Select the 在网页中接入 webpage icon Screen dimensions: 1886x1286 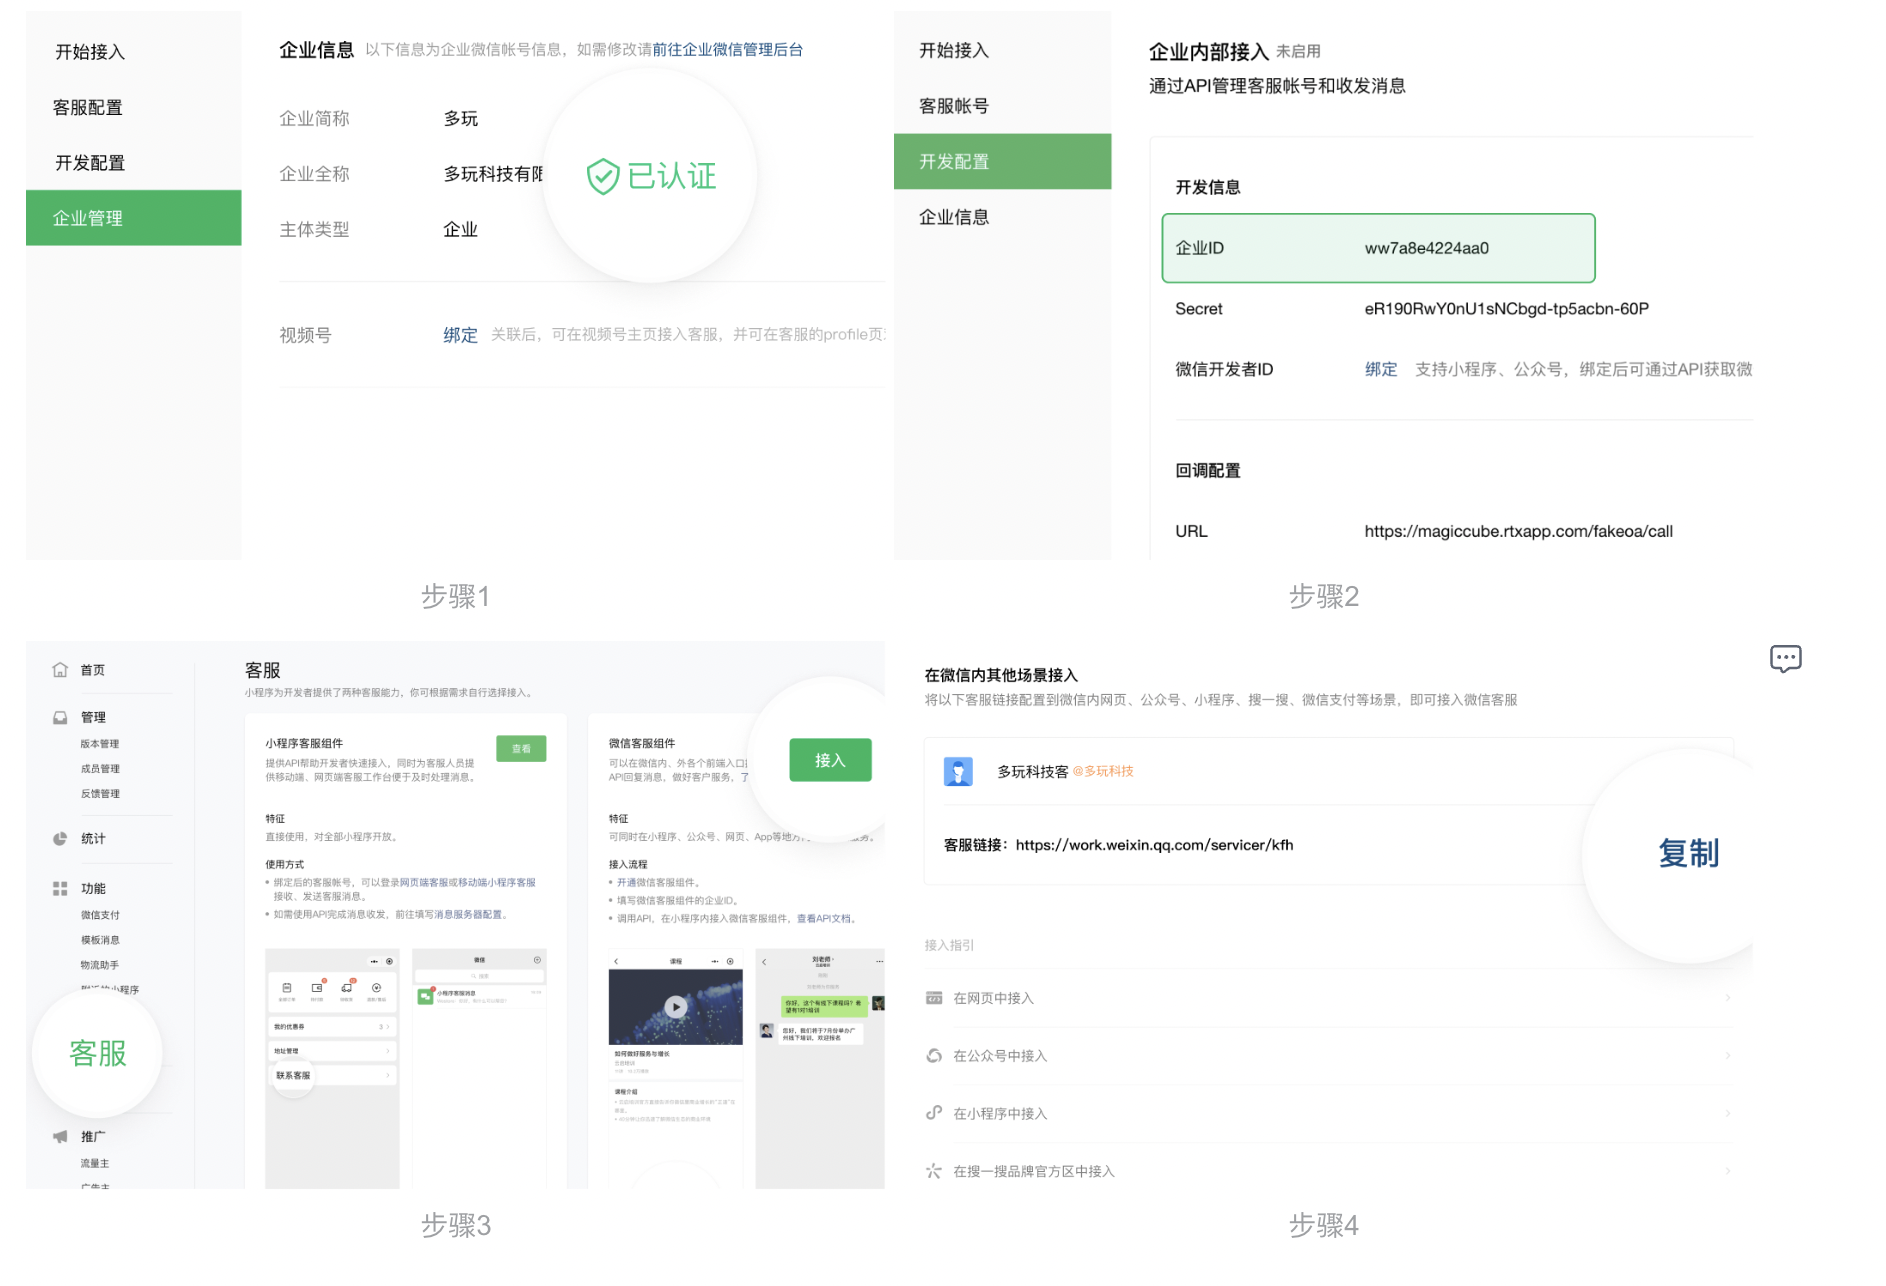coord(934,997)
